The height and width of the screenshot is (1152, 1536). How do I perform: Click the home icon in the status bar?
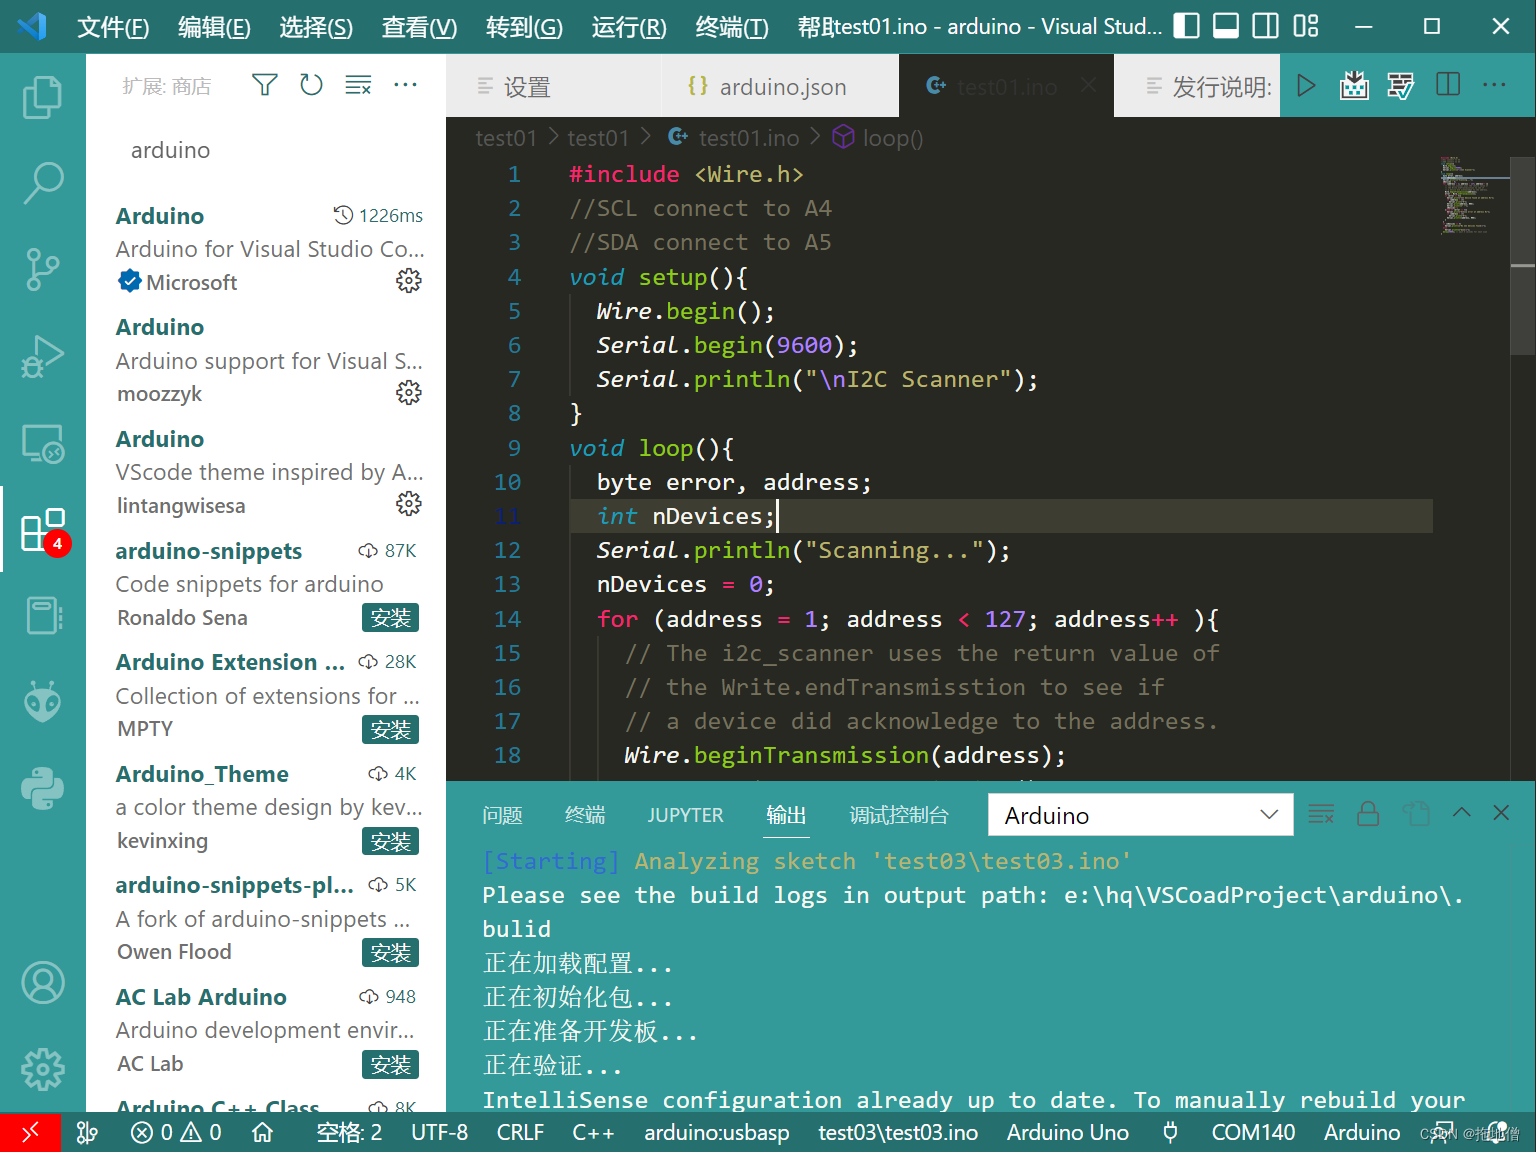point(263,1132)
